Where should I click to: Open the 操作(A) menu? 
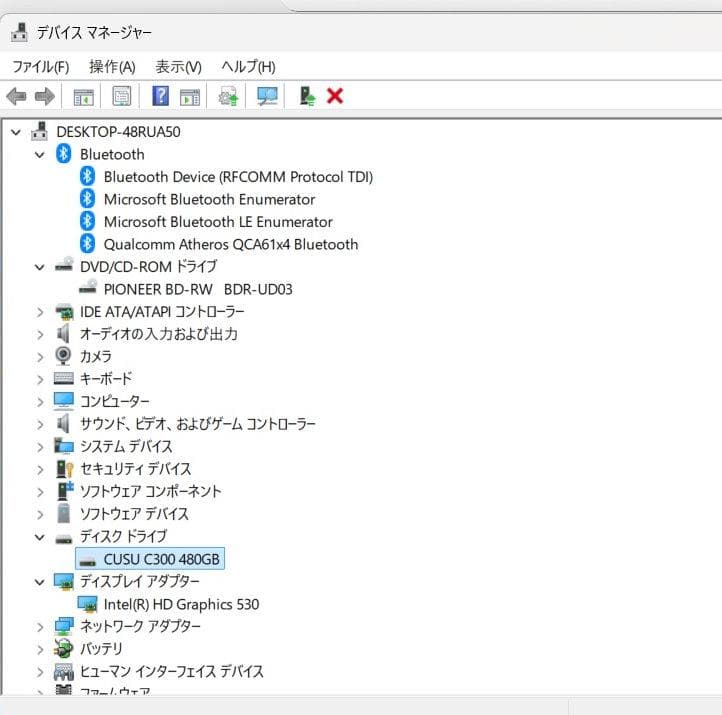tap(112, 67)
